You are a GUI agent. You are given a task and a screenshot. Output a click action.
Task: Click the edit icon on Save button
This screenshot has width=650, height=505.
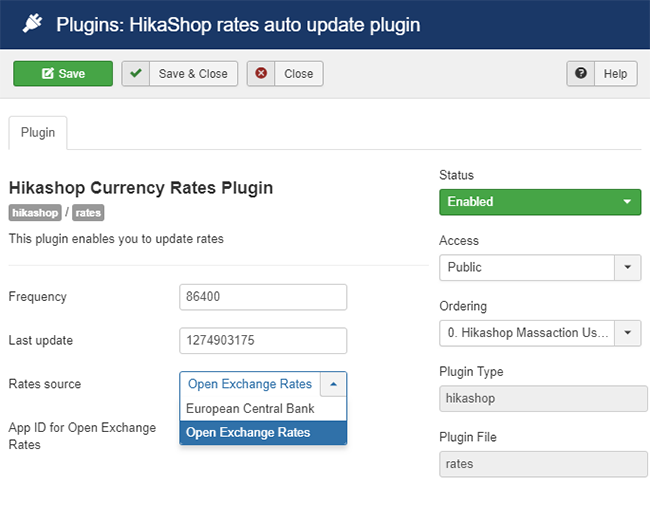click(x=48, y=73)
